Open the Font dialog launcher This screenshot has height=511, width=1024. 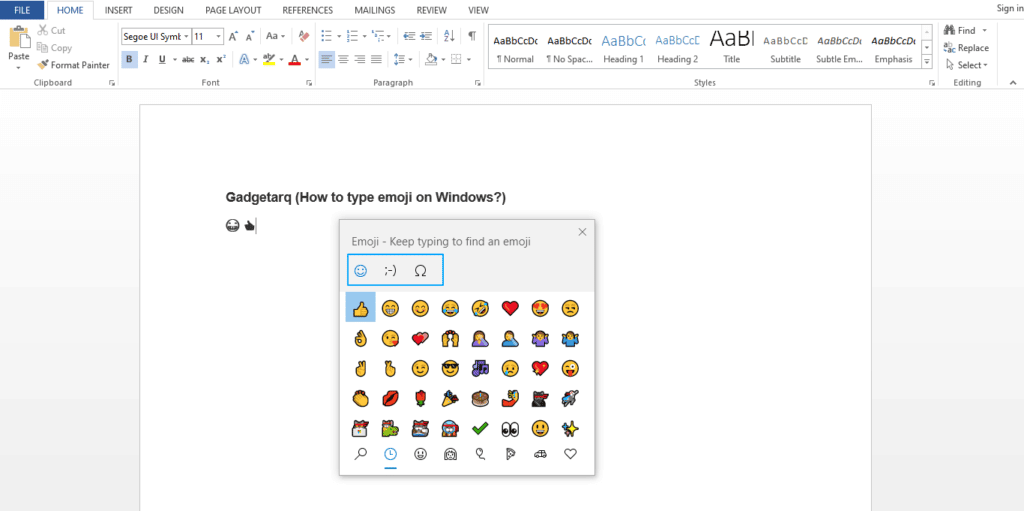pos(308,83)
